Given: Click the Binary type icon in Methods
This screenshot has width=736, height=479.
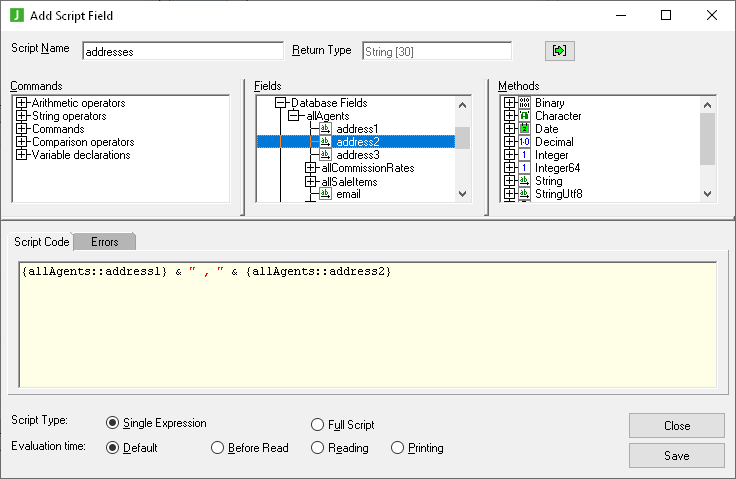Looking at the screenshot, I should pyautogui.click(x=524, y=103).
